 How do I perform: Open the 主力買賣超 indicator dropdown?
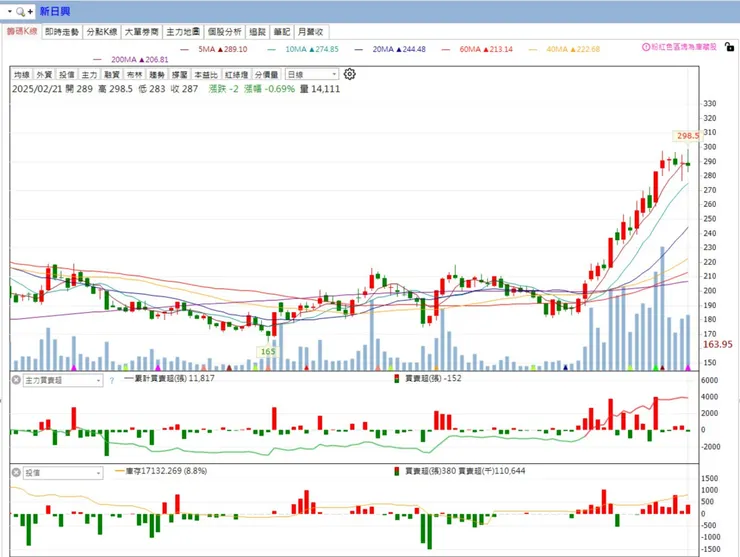click(63, 380)
